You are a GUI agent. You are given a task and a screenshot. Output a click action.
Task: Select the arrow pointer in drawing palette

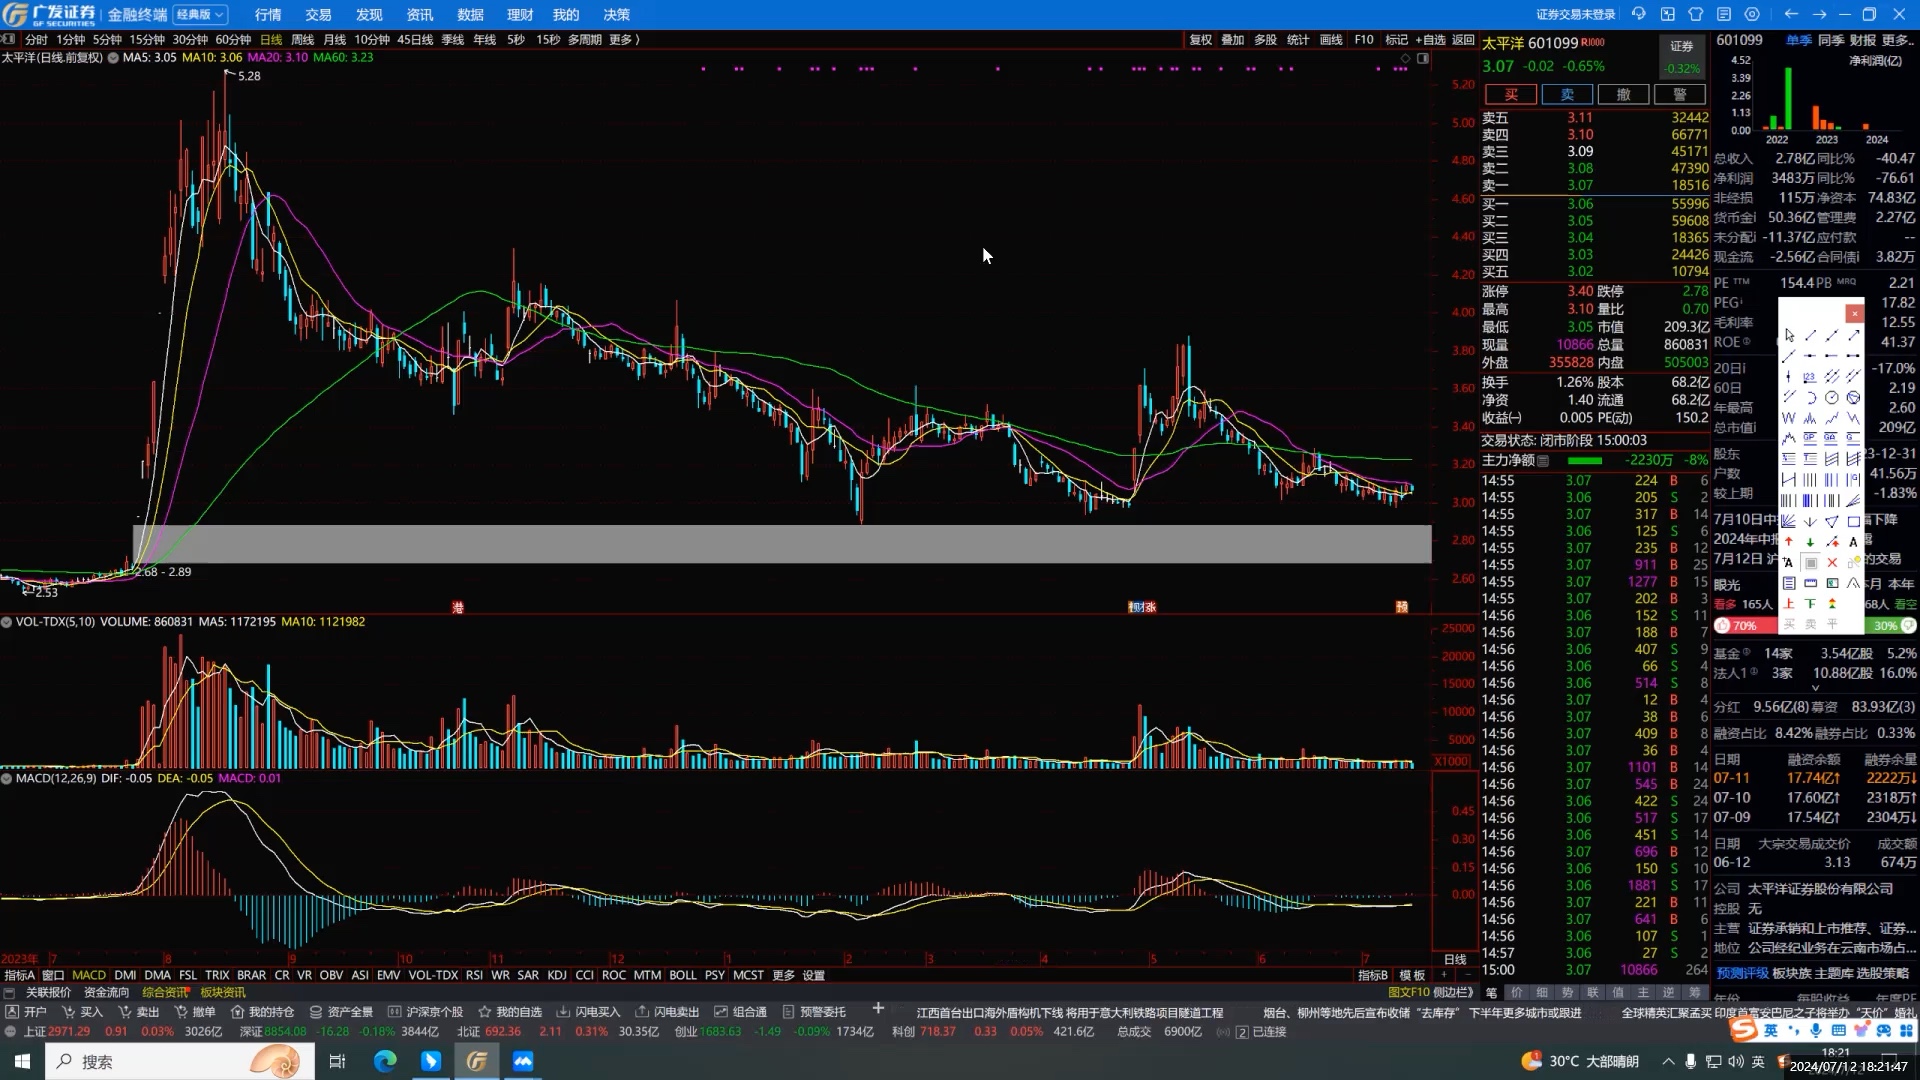click(1789, 336)
